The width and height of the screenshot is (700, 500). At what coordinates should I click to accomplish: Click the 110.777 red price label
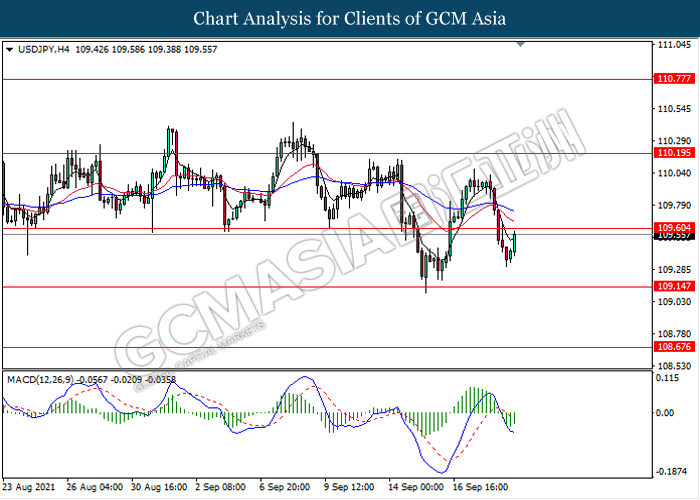(674, 79)
